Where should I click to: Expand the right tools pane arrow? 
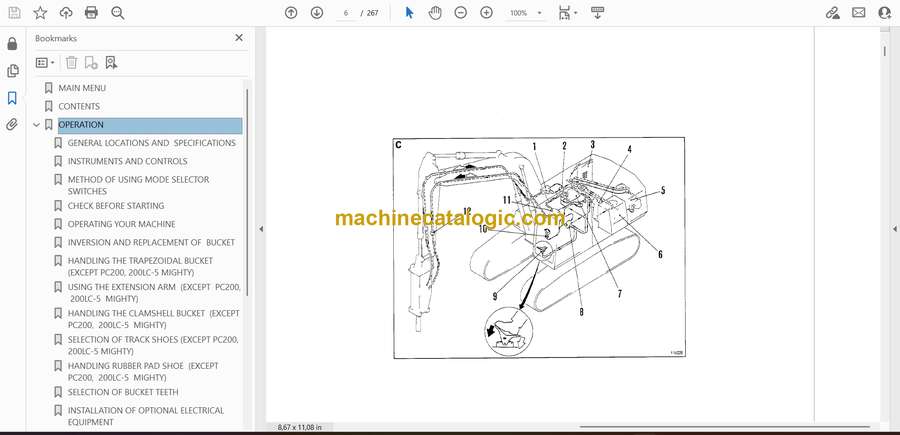[x=894, y=229]
